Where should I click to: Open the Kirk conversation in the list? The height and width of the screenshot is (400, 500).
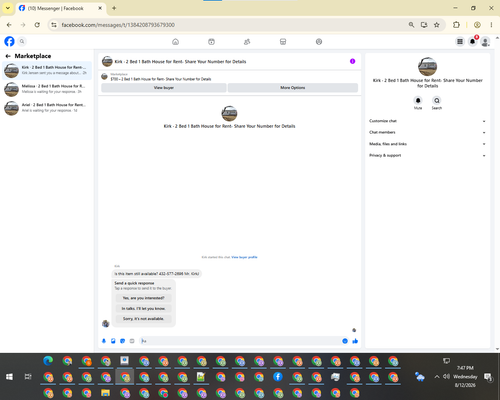click(x=47, y=70)
